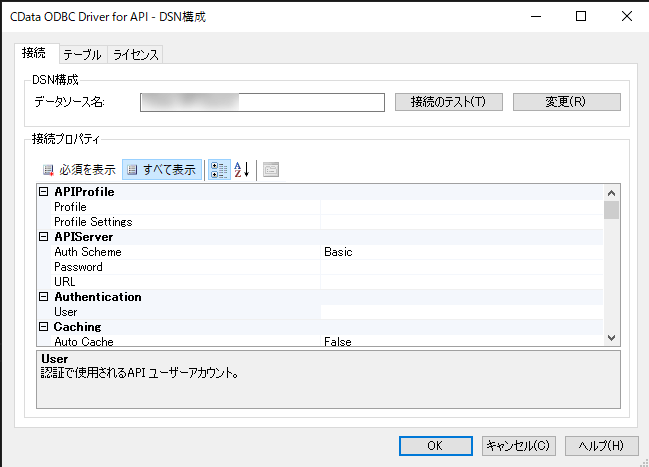Click the alphabetical A-Z sort icon
This screenshot has width=649, height=467.
coord(242,170)
